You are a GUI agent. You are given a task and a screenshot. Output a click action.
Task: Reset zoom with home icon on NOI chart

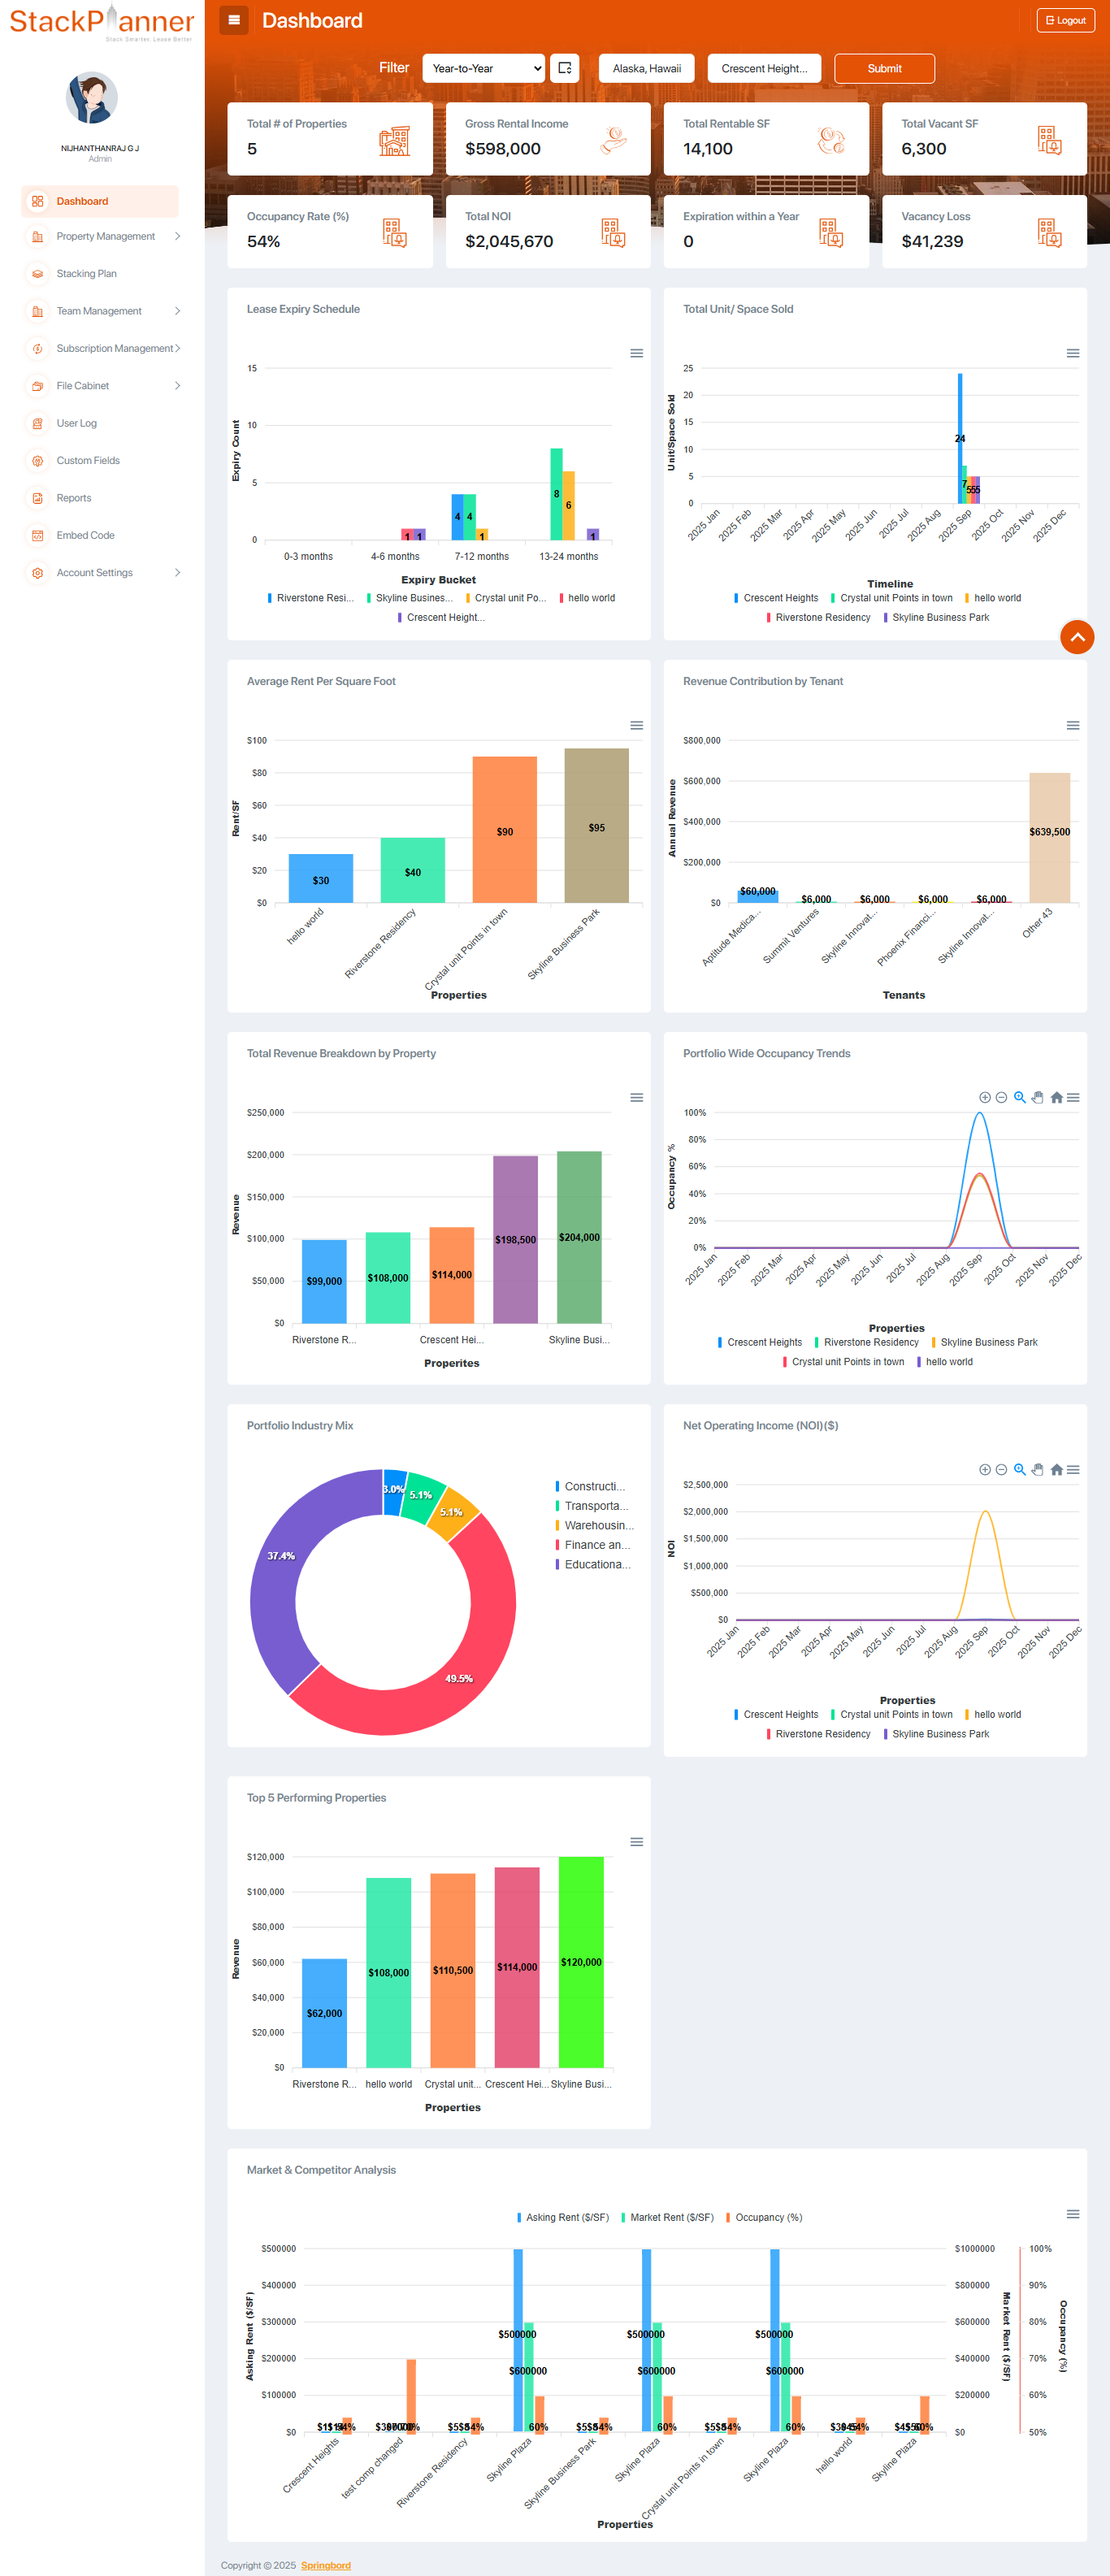pos(1056,1470)
